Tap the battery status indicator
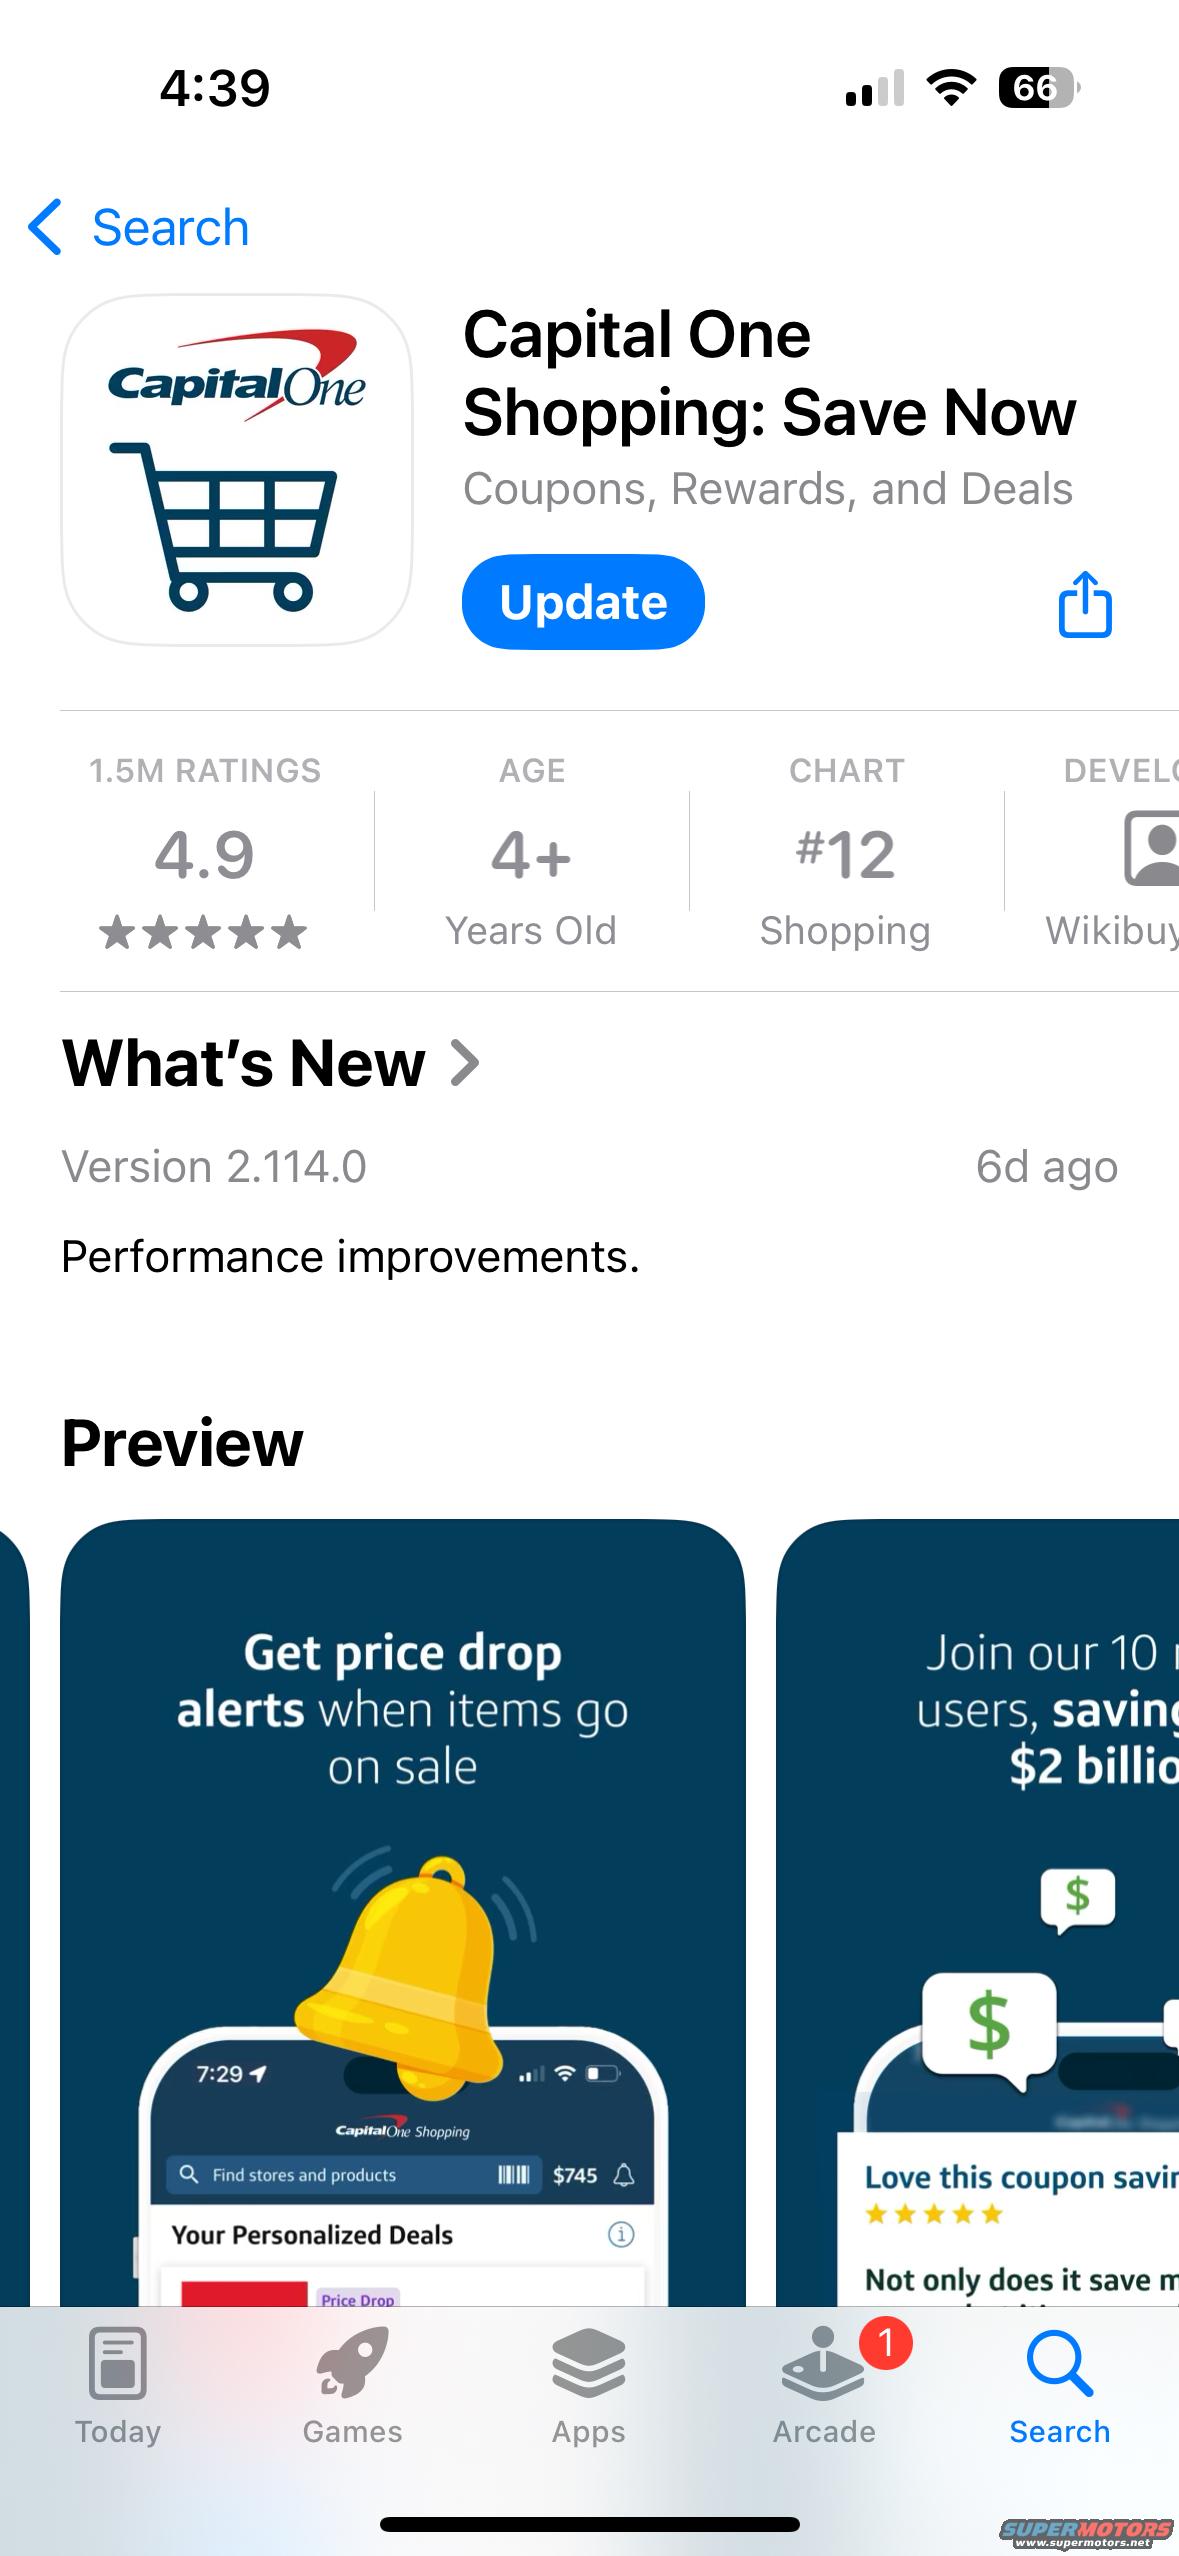The width and height of the screenshot is (1179, 2556). click(x=1039, y=88)
